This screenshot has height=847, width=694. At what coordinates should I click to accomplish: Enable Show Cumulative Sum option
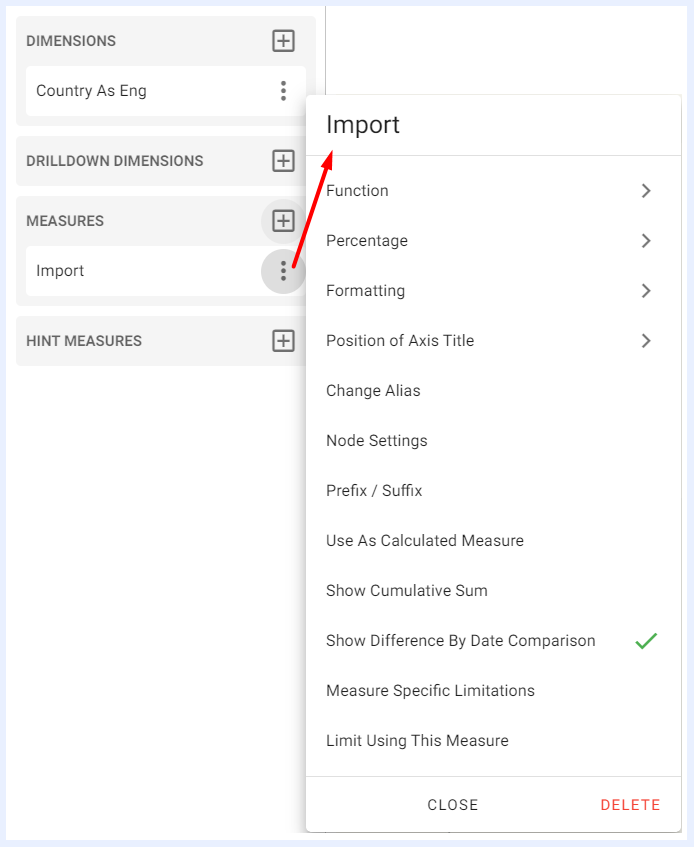(493, 590)
